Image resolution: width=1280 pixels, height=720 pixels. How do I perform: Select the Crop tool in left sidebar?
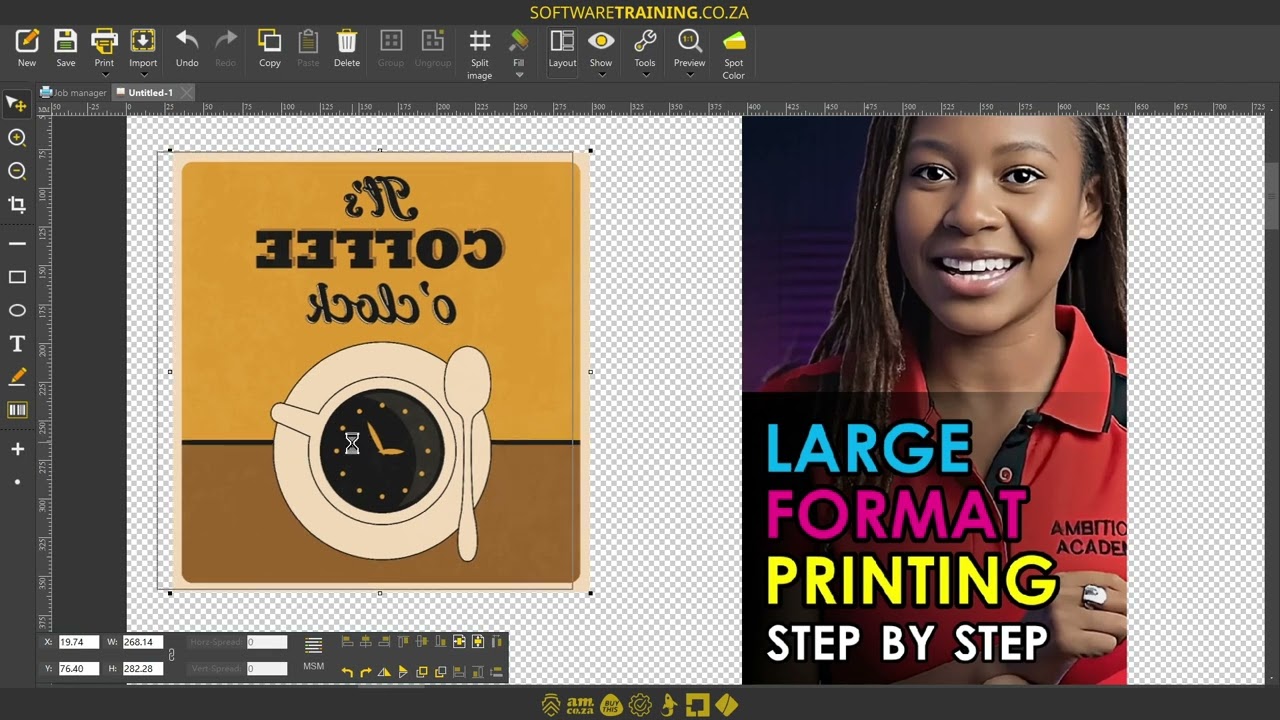(17, 205)
